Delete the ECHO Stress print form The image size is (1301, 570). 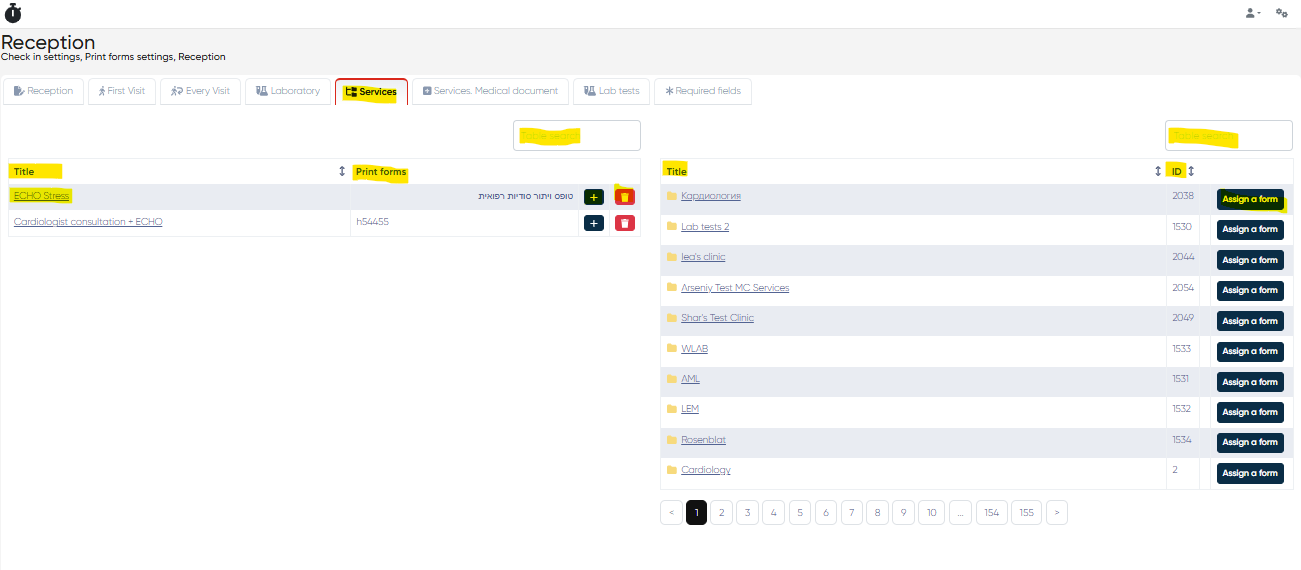point(624,197)
